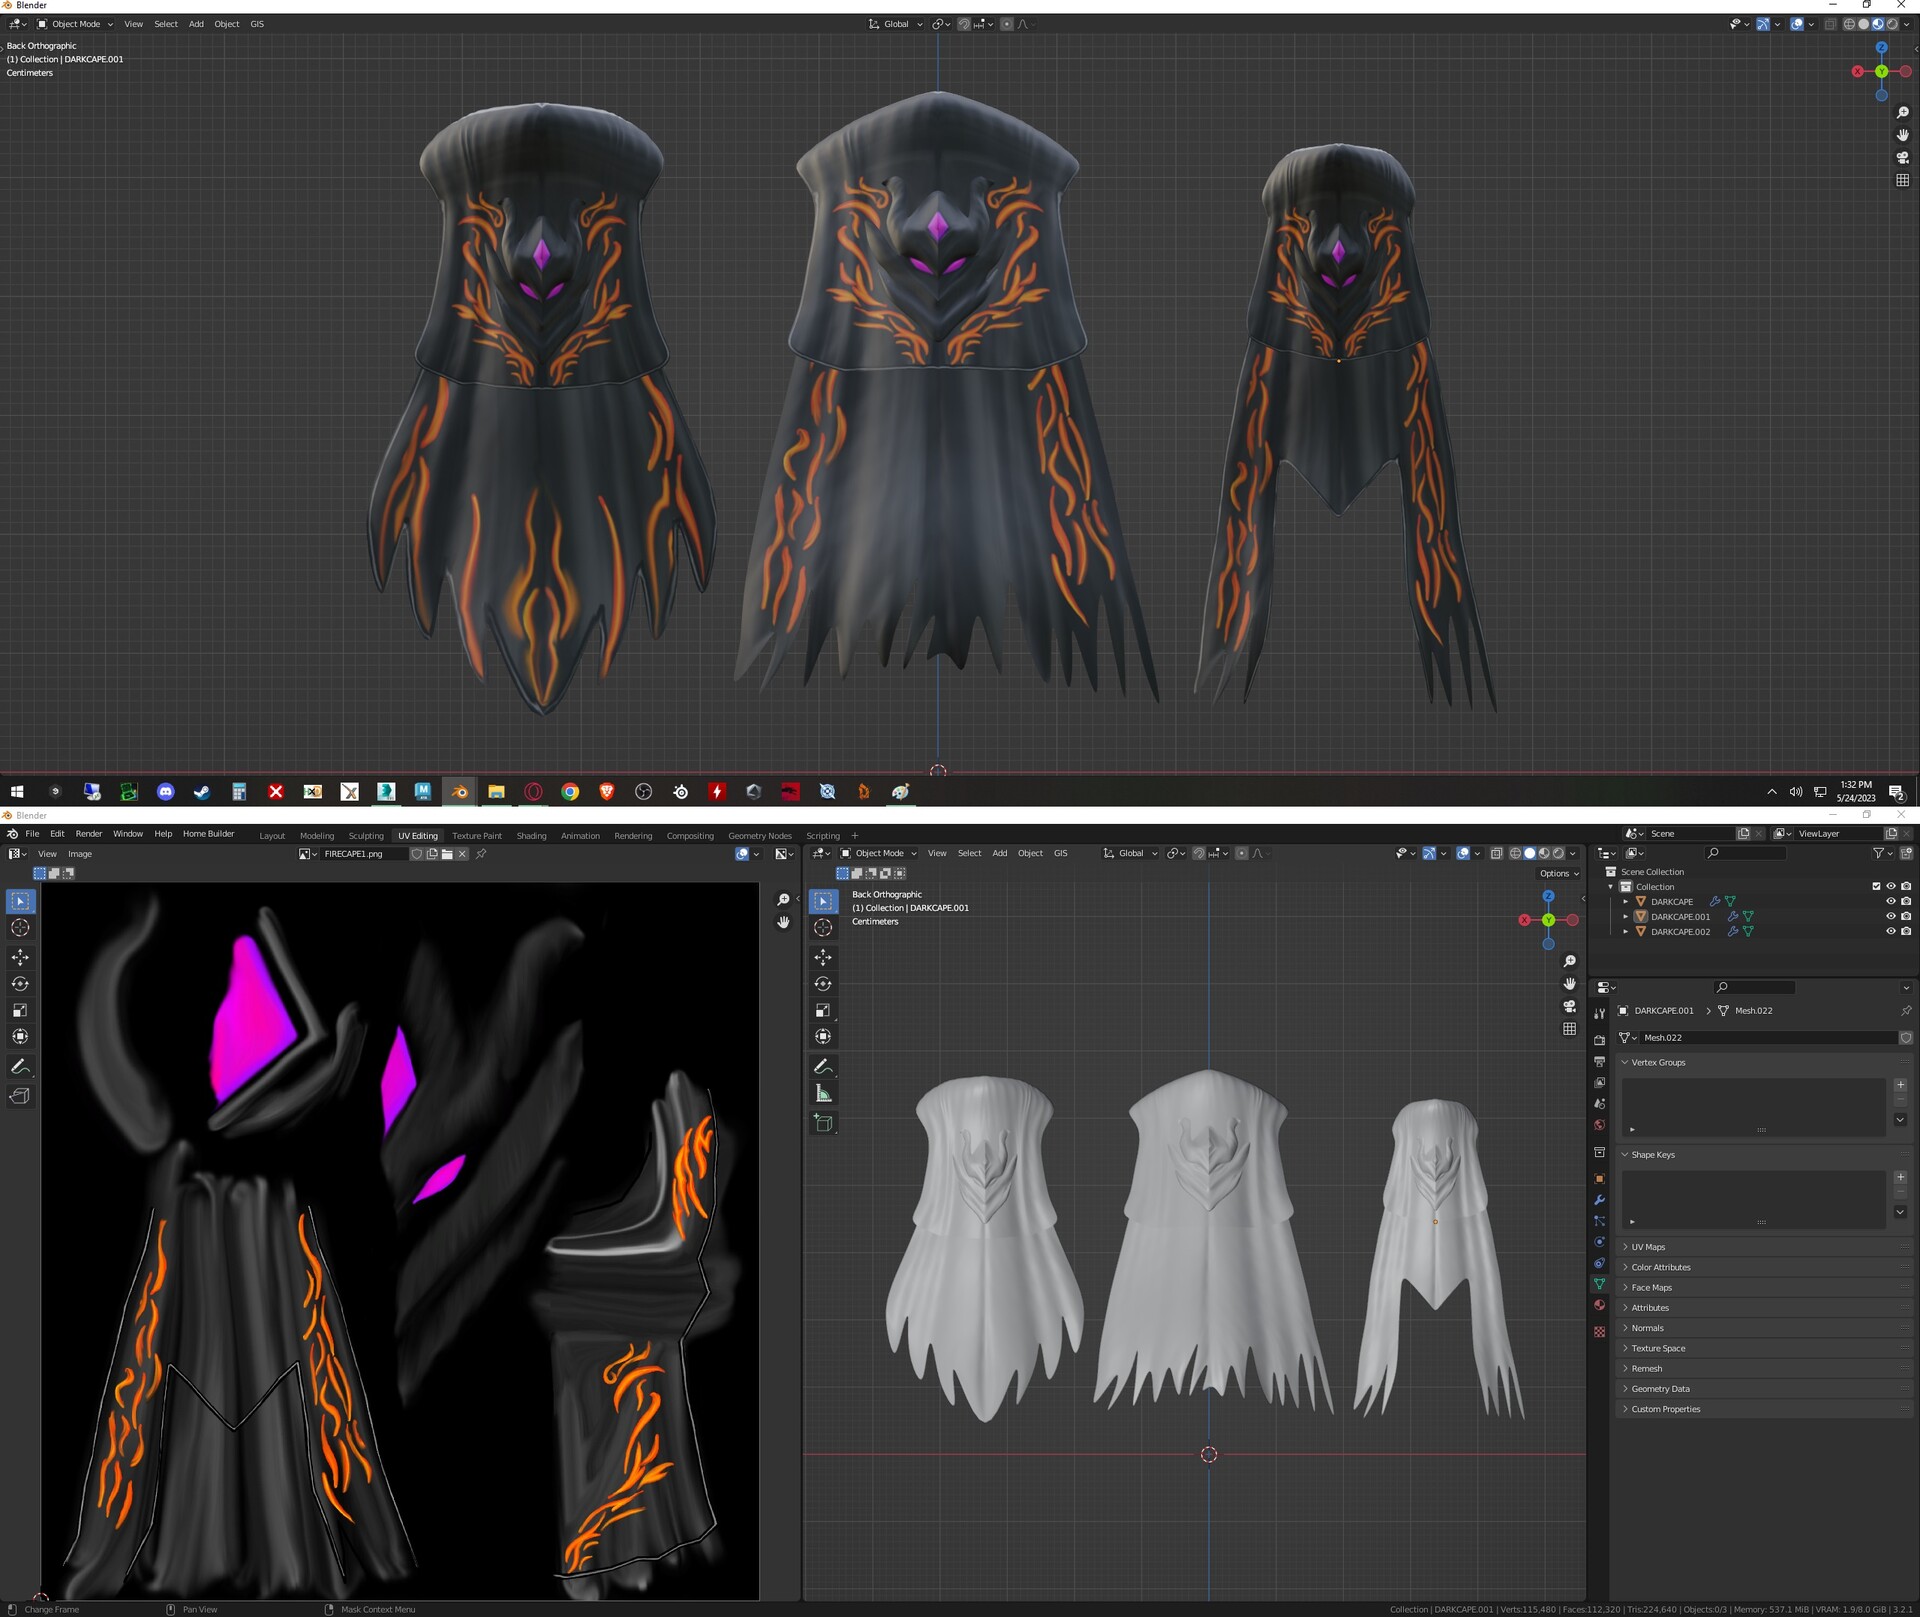
Task: Select the Measure tool in the viewport toolbar
Action: [823, 1093]
